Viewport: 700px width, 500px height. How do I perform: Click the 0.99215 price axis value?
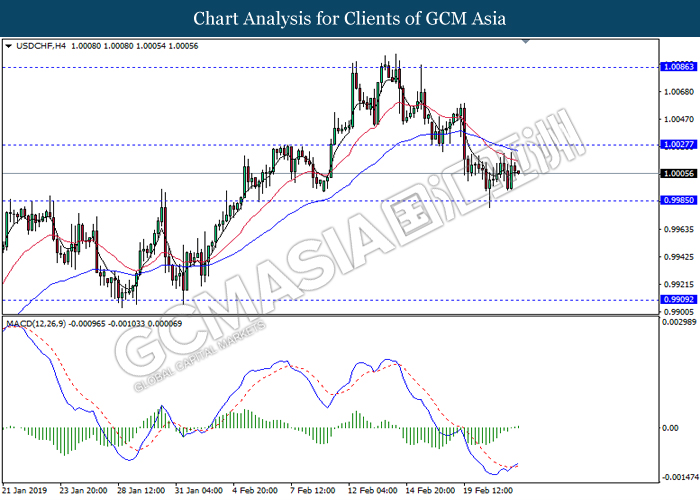[x=679, y=284]
